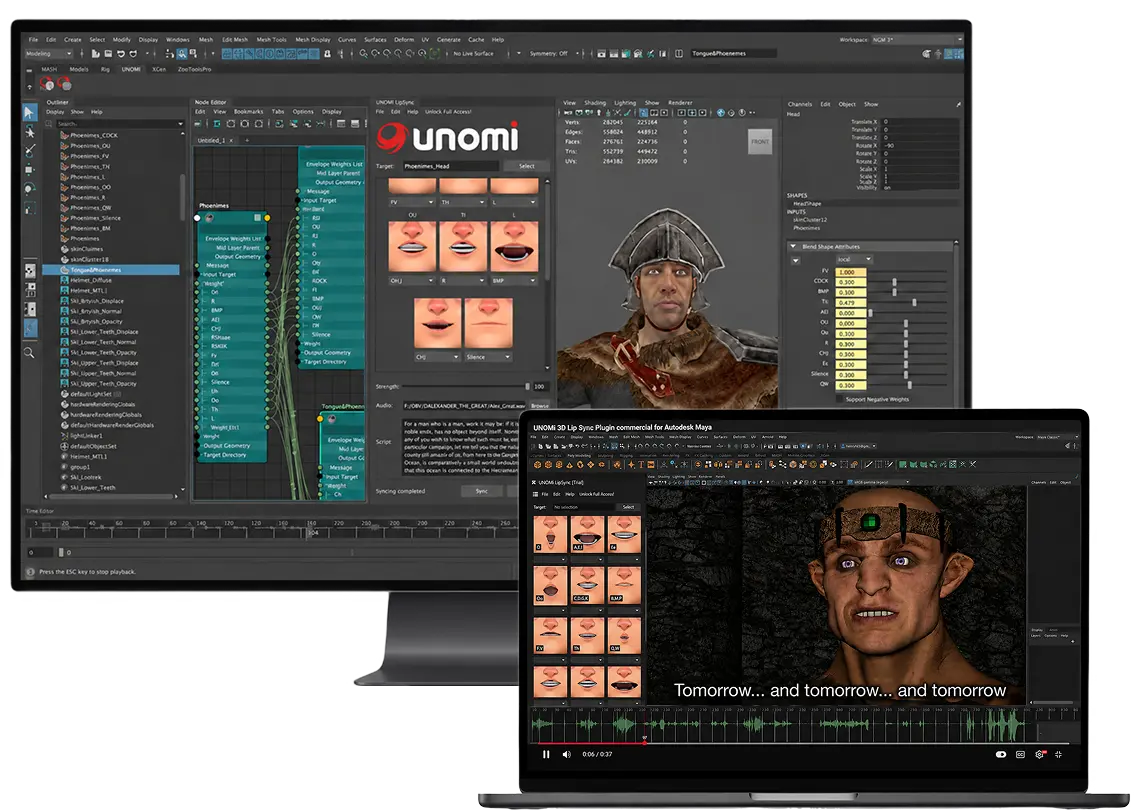Click first red UNOMI shelf icon

48,85
